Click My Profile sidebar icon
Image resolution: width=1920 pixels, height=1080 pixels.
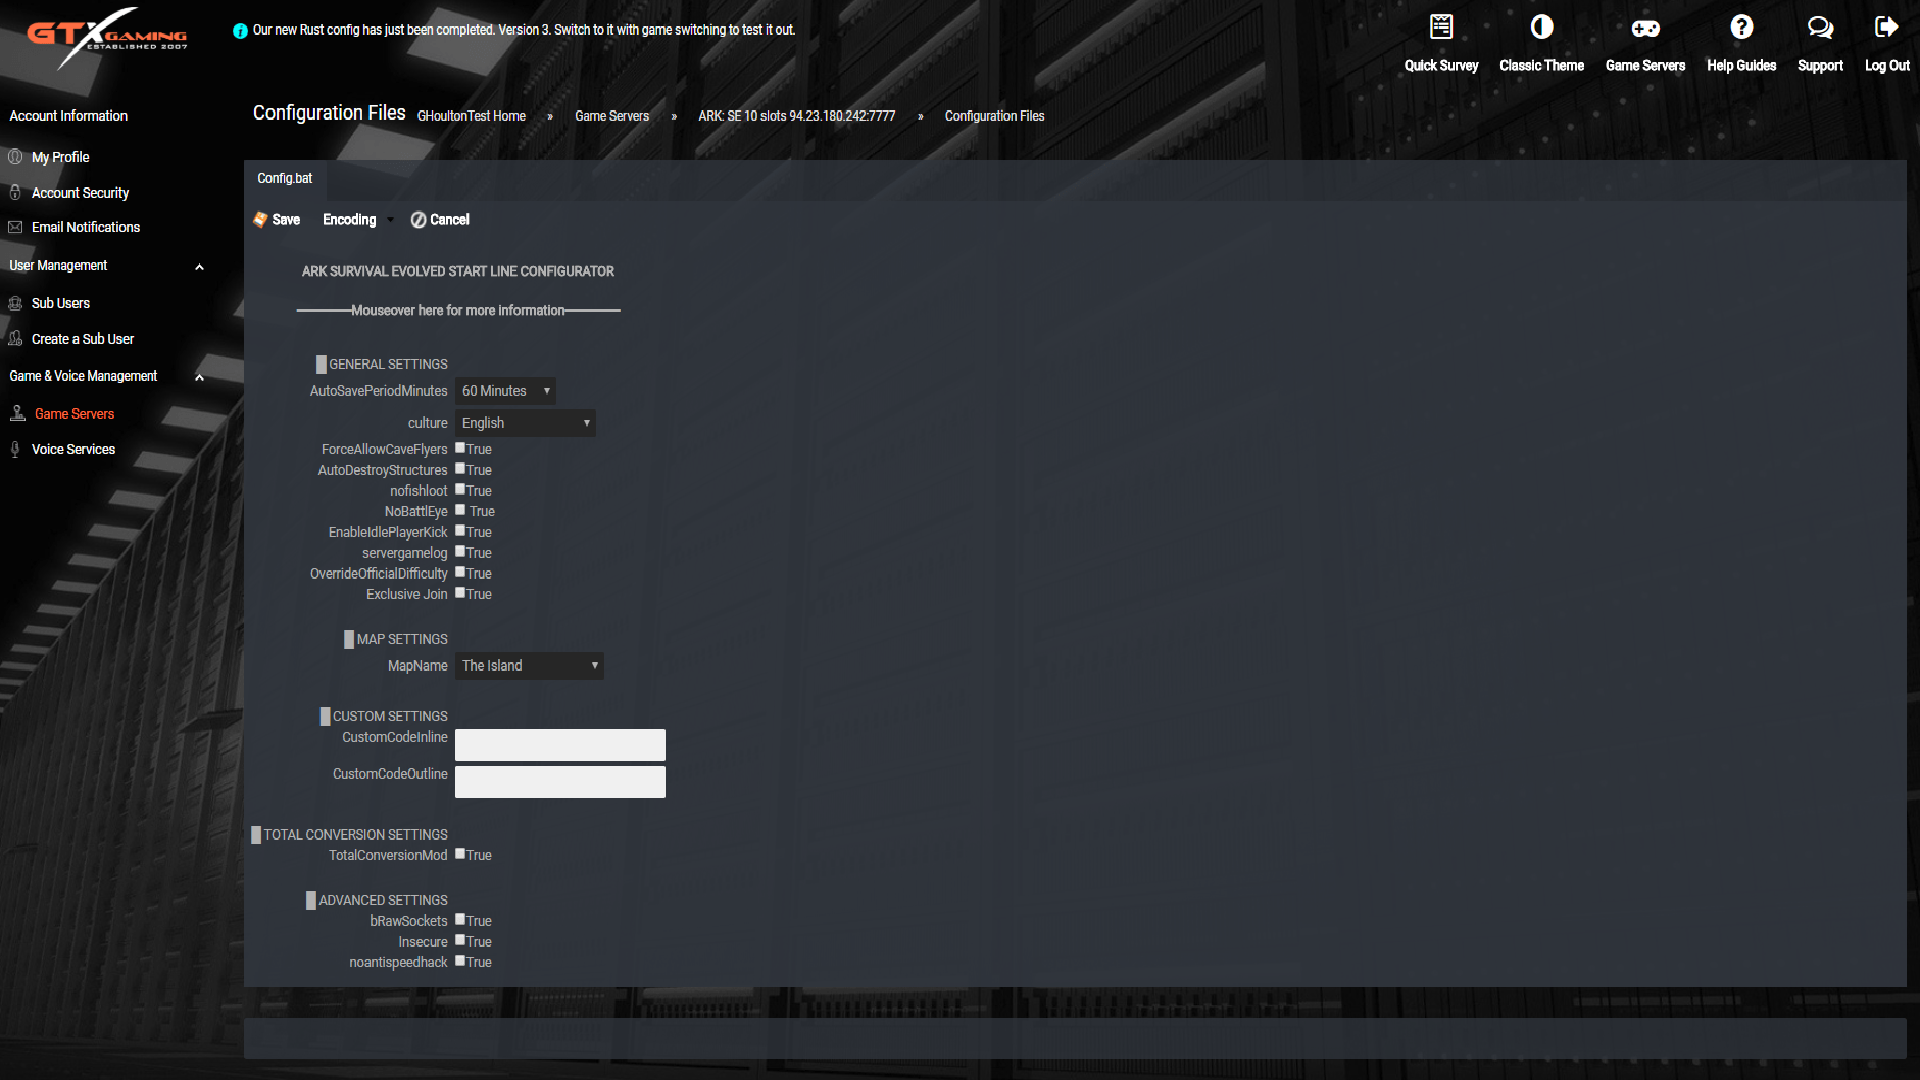click(x=15, y=156)
